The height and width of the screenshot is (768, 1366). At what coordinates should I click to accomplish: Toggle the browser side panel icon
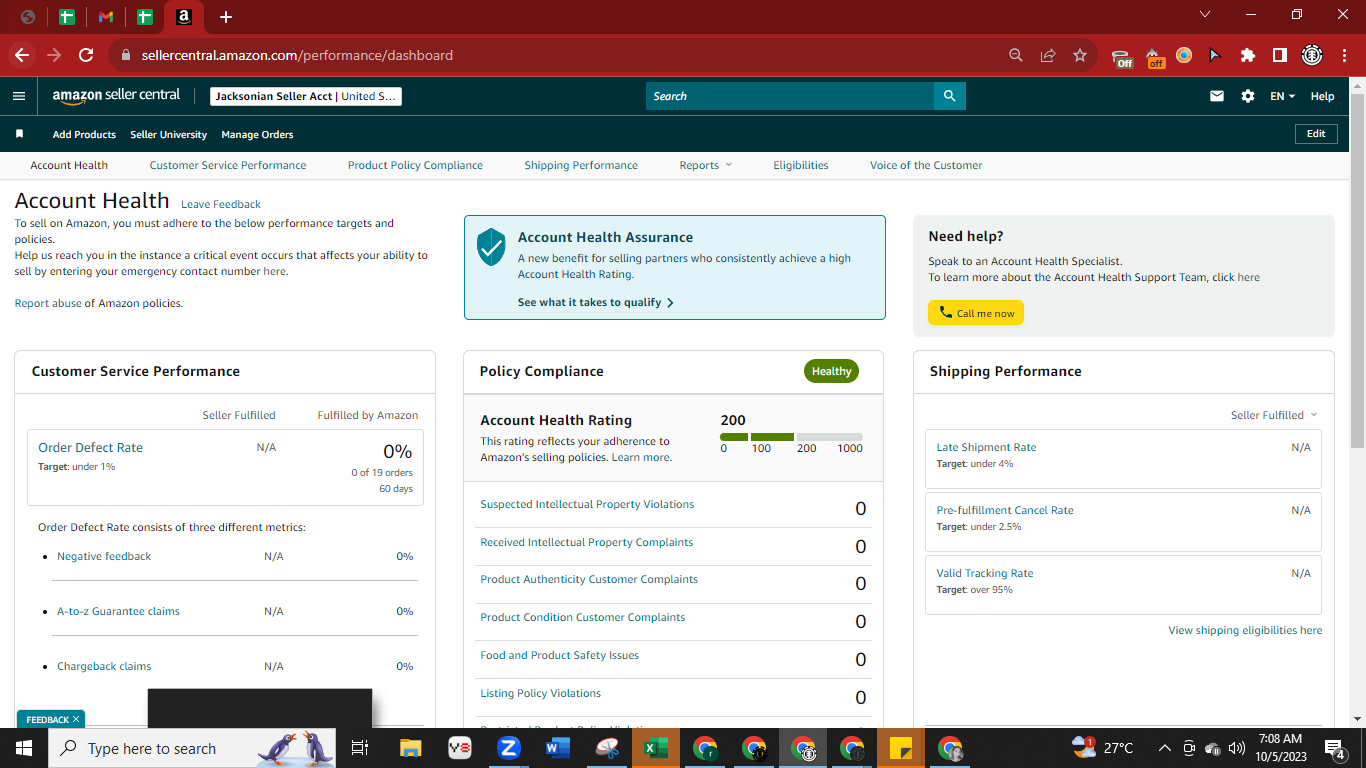tap(1280, 55)
